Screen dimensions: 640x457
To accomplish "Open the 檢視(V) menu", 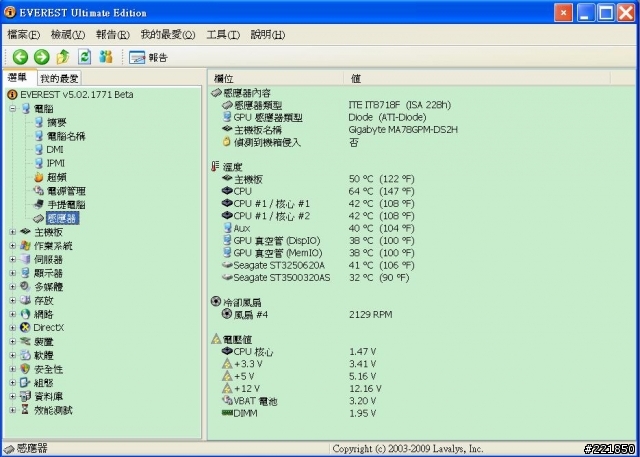I will pyautogui.click(x=68, y=35).
